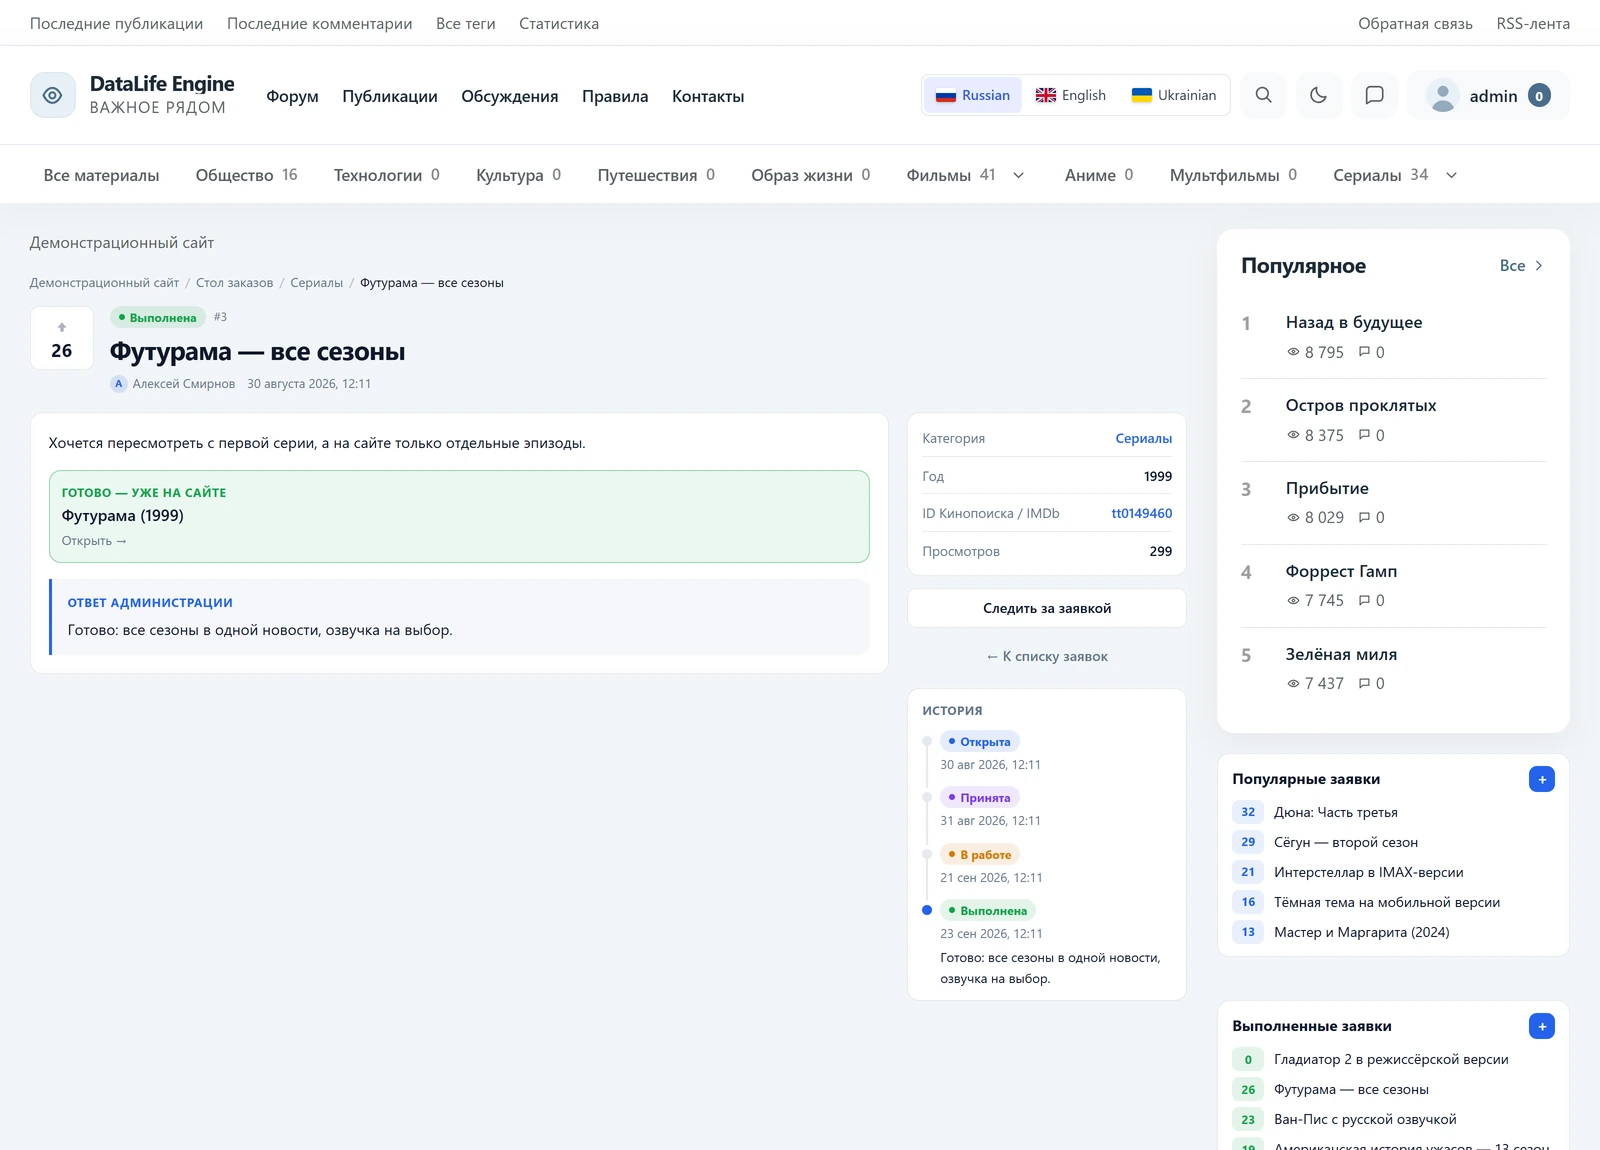
Task: Click the admin user avatar icon
Action: 1443,96
